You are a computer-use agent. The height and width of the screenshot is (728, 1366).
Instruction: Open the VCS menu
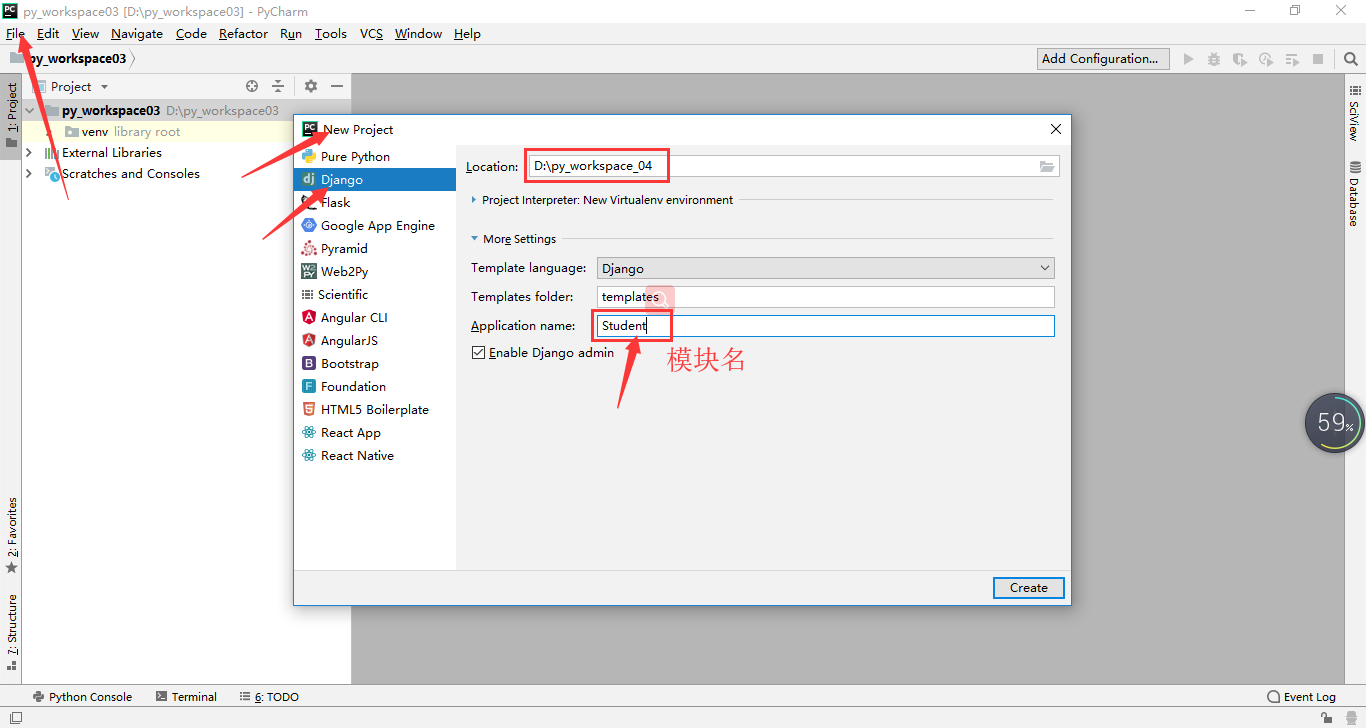[371, 34]
